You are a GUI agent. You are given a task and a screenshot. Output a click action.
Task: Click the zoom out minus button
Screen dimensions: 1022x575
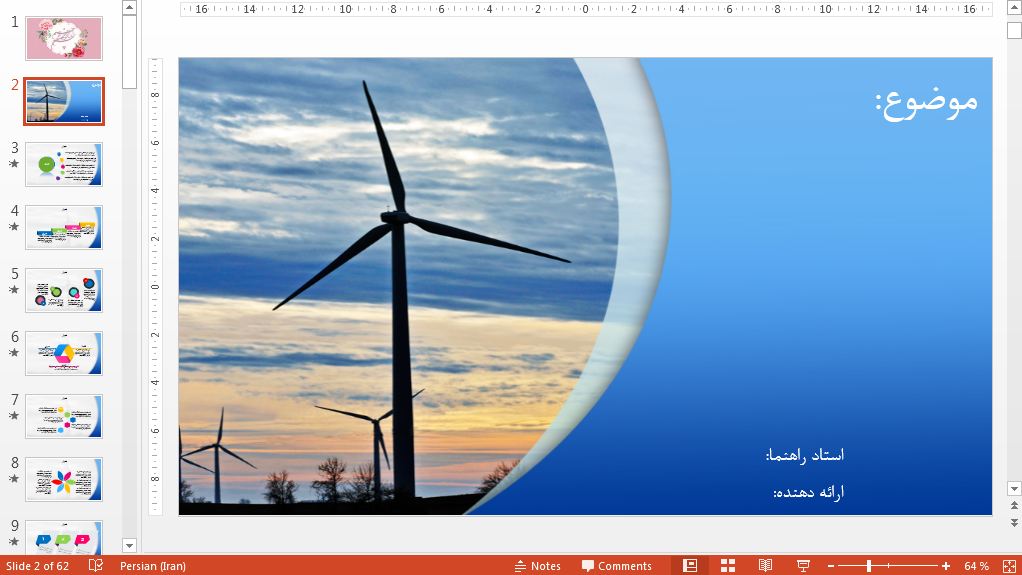coord(831,566)
